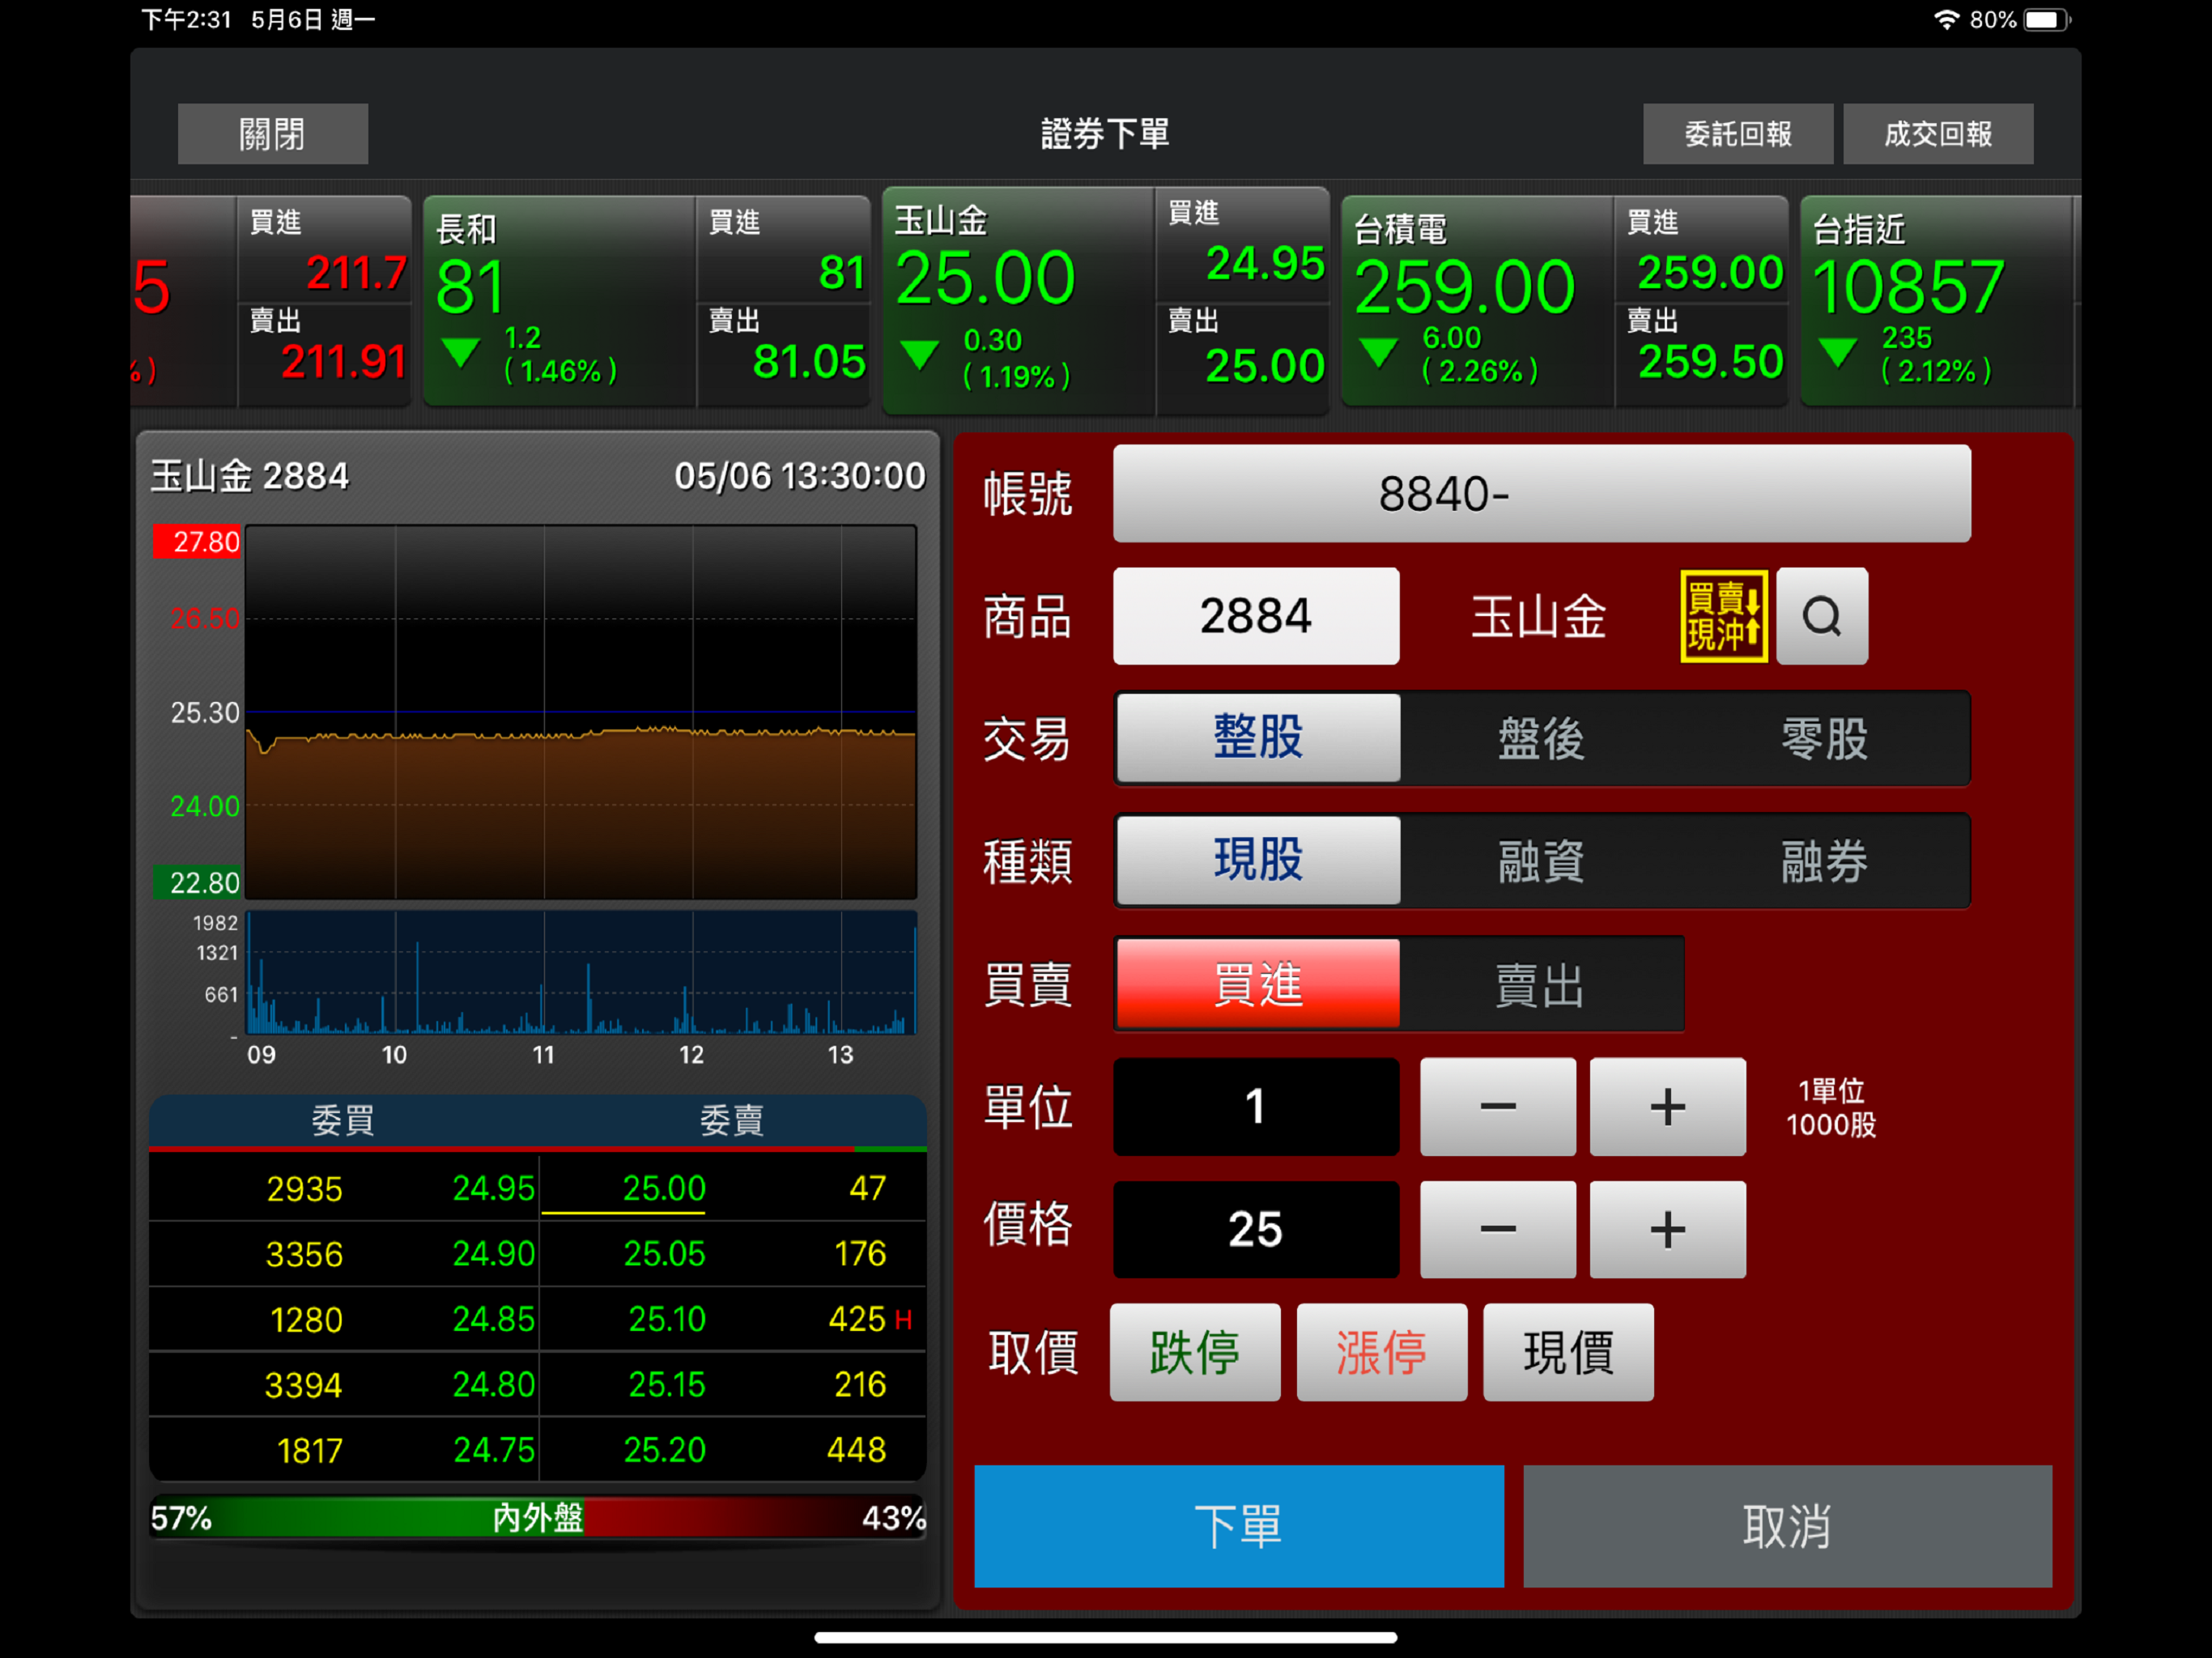This screenshot has width=2212, height=1658.
Task: Set price to 現價 current price
Action: click(1568, 1352)
